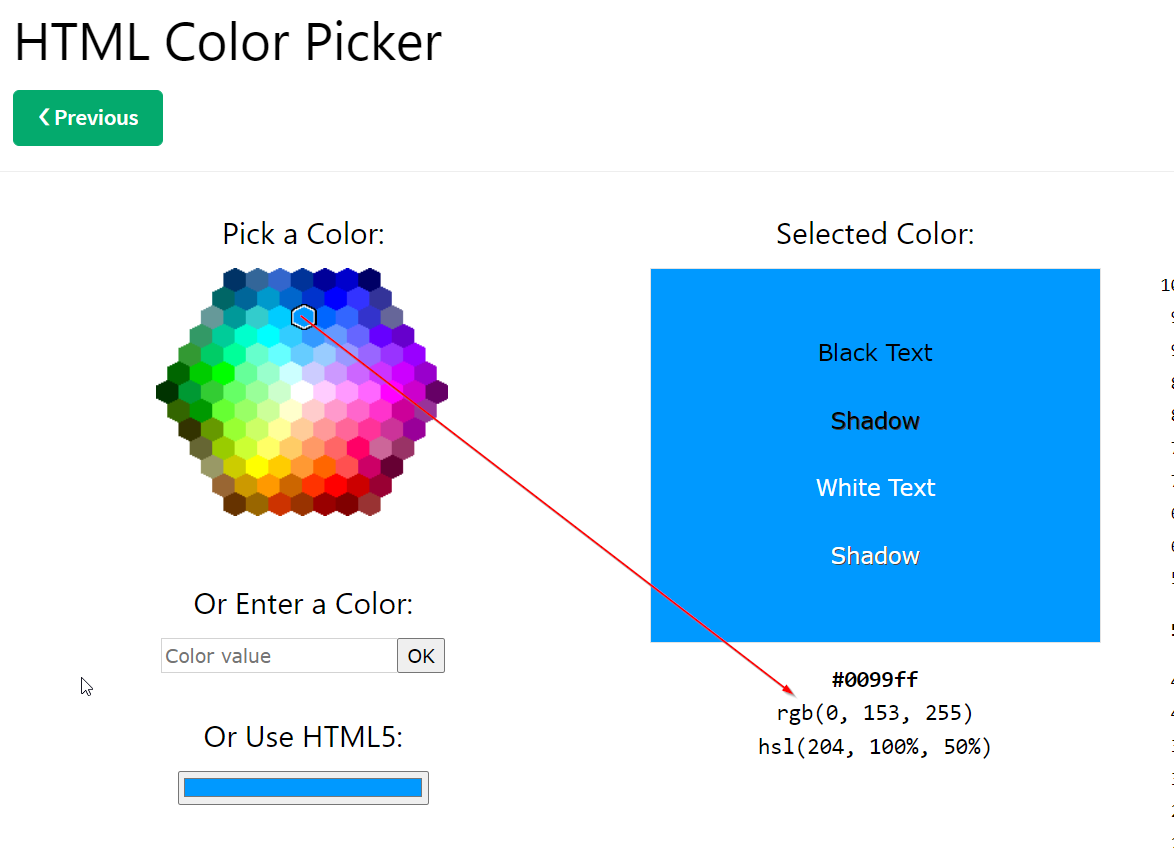Click the rgb(0, 153, 255) value
This screenshot has width=1174, height=848.
pos(875,713)
